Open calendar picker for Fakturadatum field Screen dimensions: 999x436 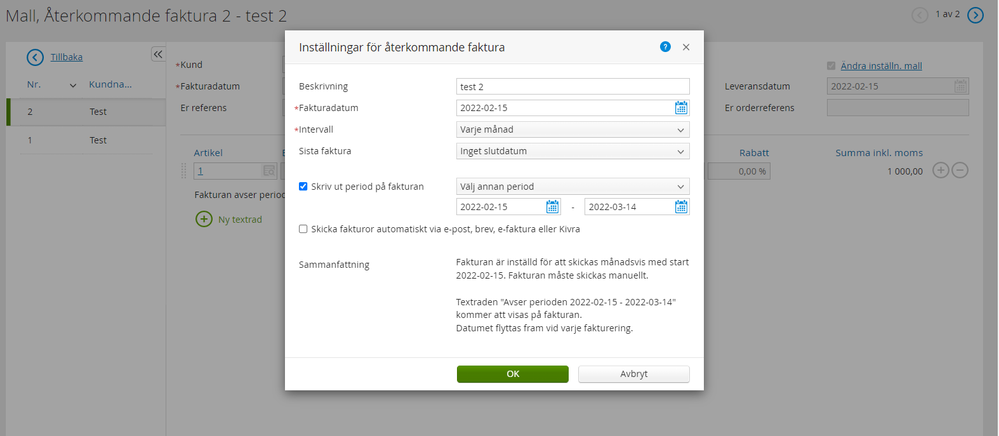pos(681,108)
